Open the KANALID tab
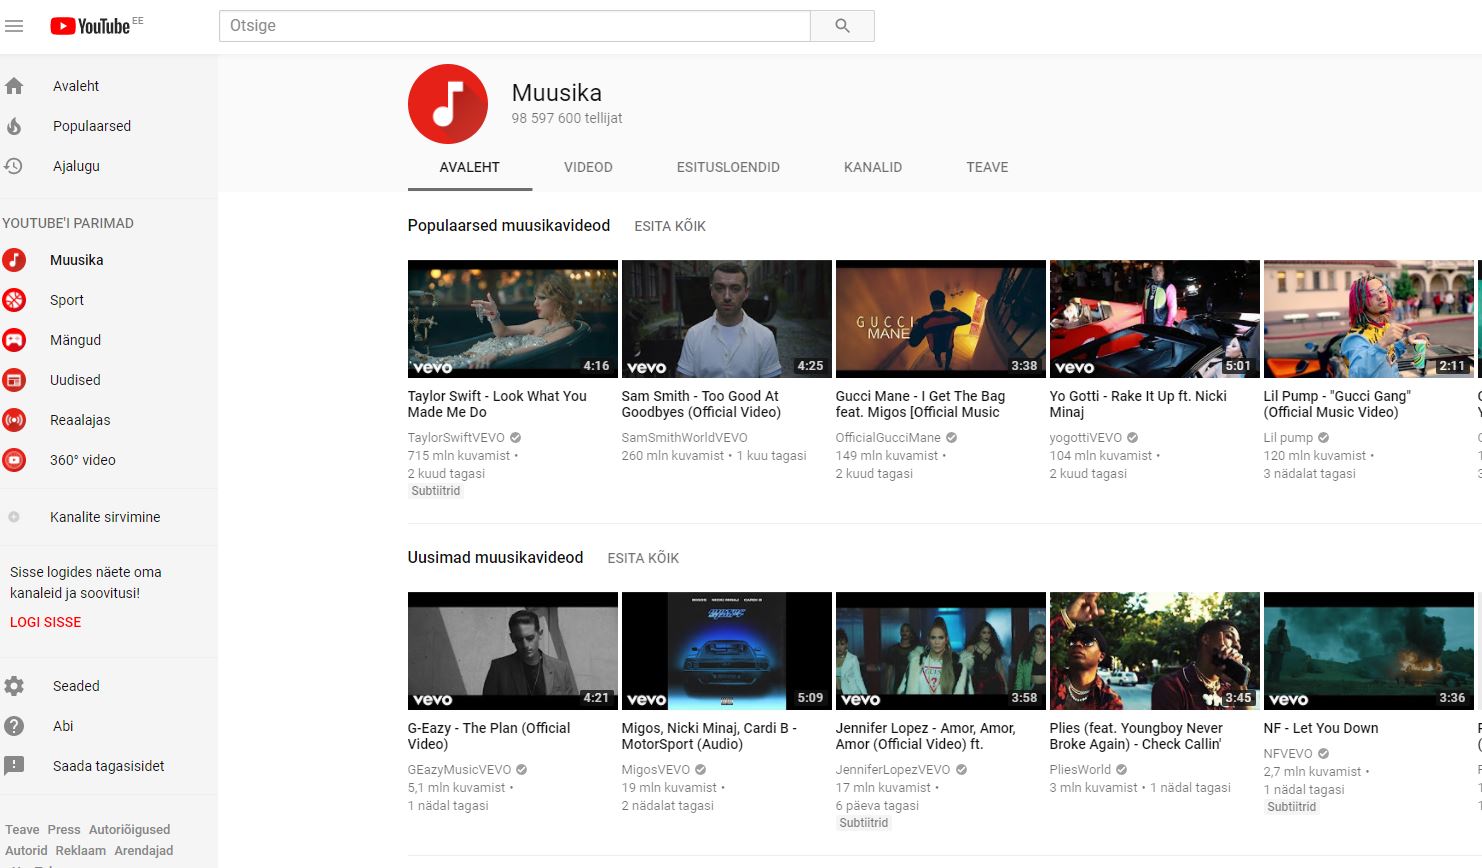This screenshot has width=1482, height=868. coord(873,167)
